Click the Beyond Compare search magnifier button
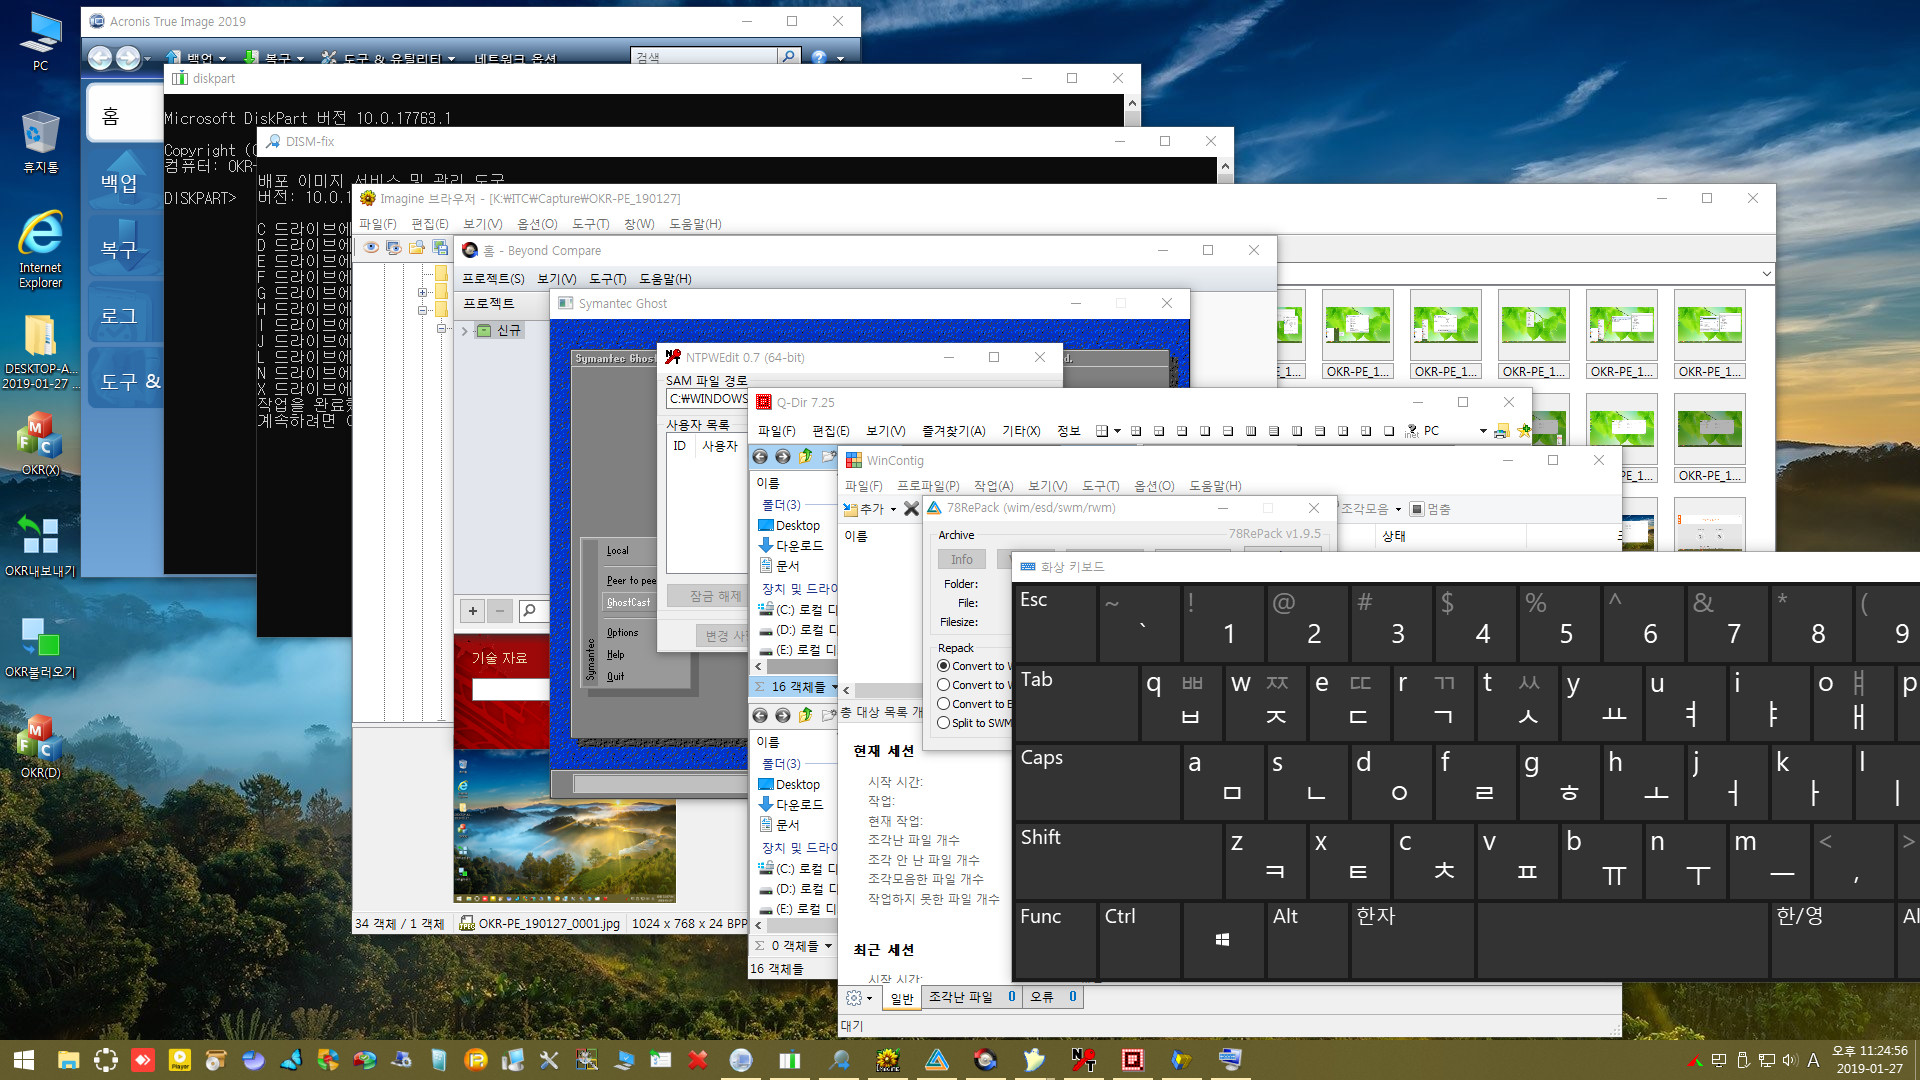Image resolution: width=1920 pixels, height=1080 pixels. (x=530, y=610)
